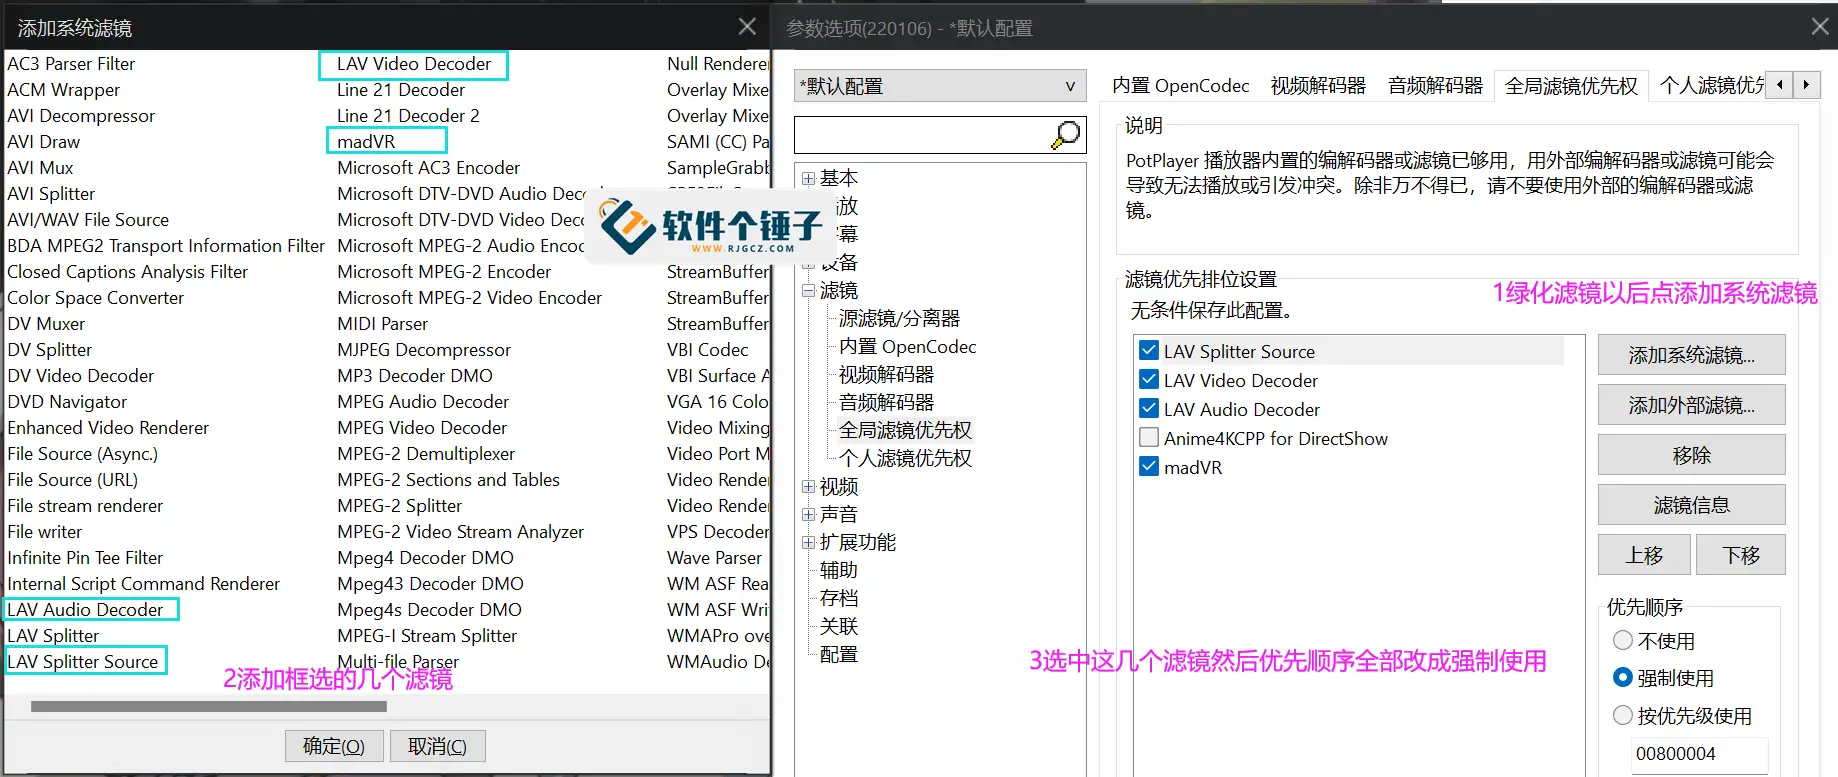Click the horizontal scrollbar in filter list
Viewport: 1838px width, 777px height.
tap(209, 706)
